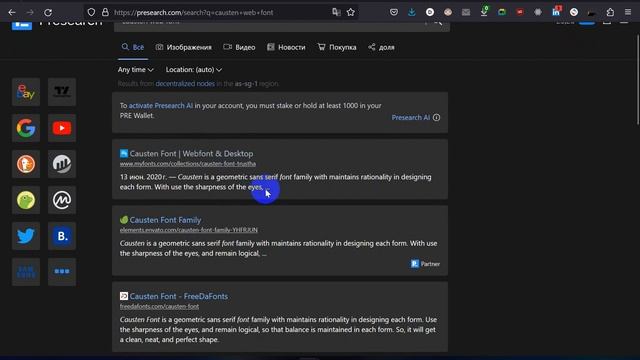Show more providers with three-dots tile
The image size is (640, 360).
coord(62,271)
